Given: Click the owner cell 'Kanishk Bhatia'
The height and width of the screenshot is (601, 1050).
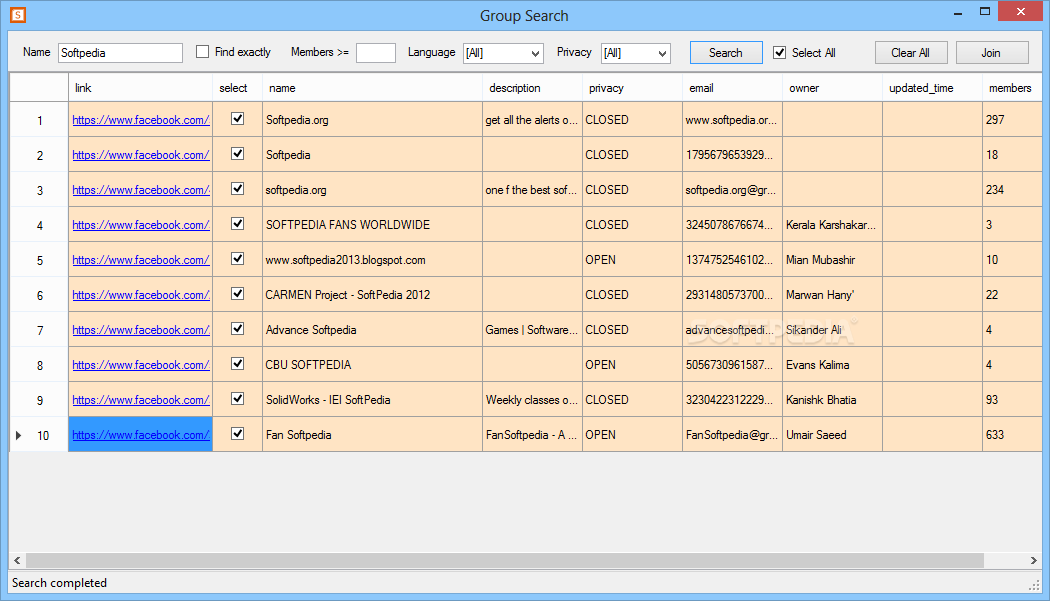Looking at the screenshot, I should [x=832, y=400].
